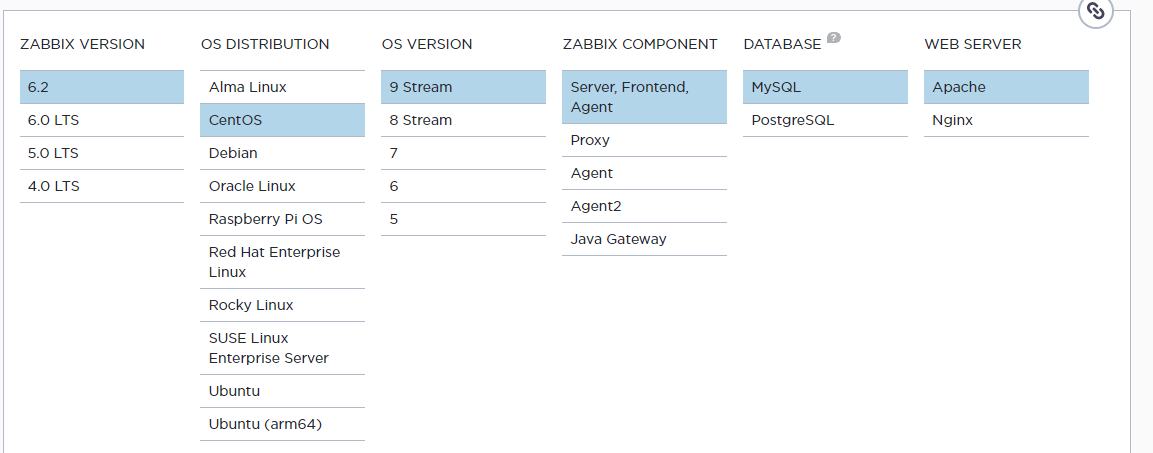
Task: Select Rocky Linux distribution
Action: [282, 305]
